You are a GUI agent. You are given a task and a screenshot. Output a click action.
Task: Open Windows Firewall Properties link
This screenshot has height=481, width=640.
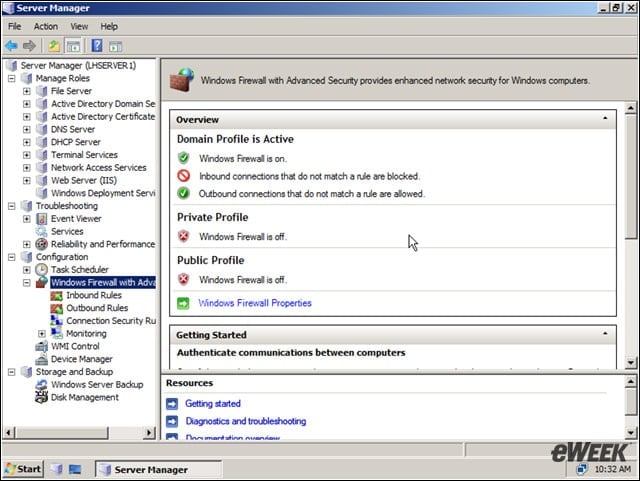point(255,303)
